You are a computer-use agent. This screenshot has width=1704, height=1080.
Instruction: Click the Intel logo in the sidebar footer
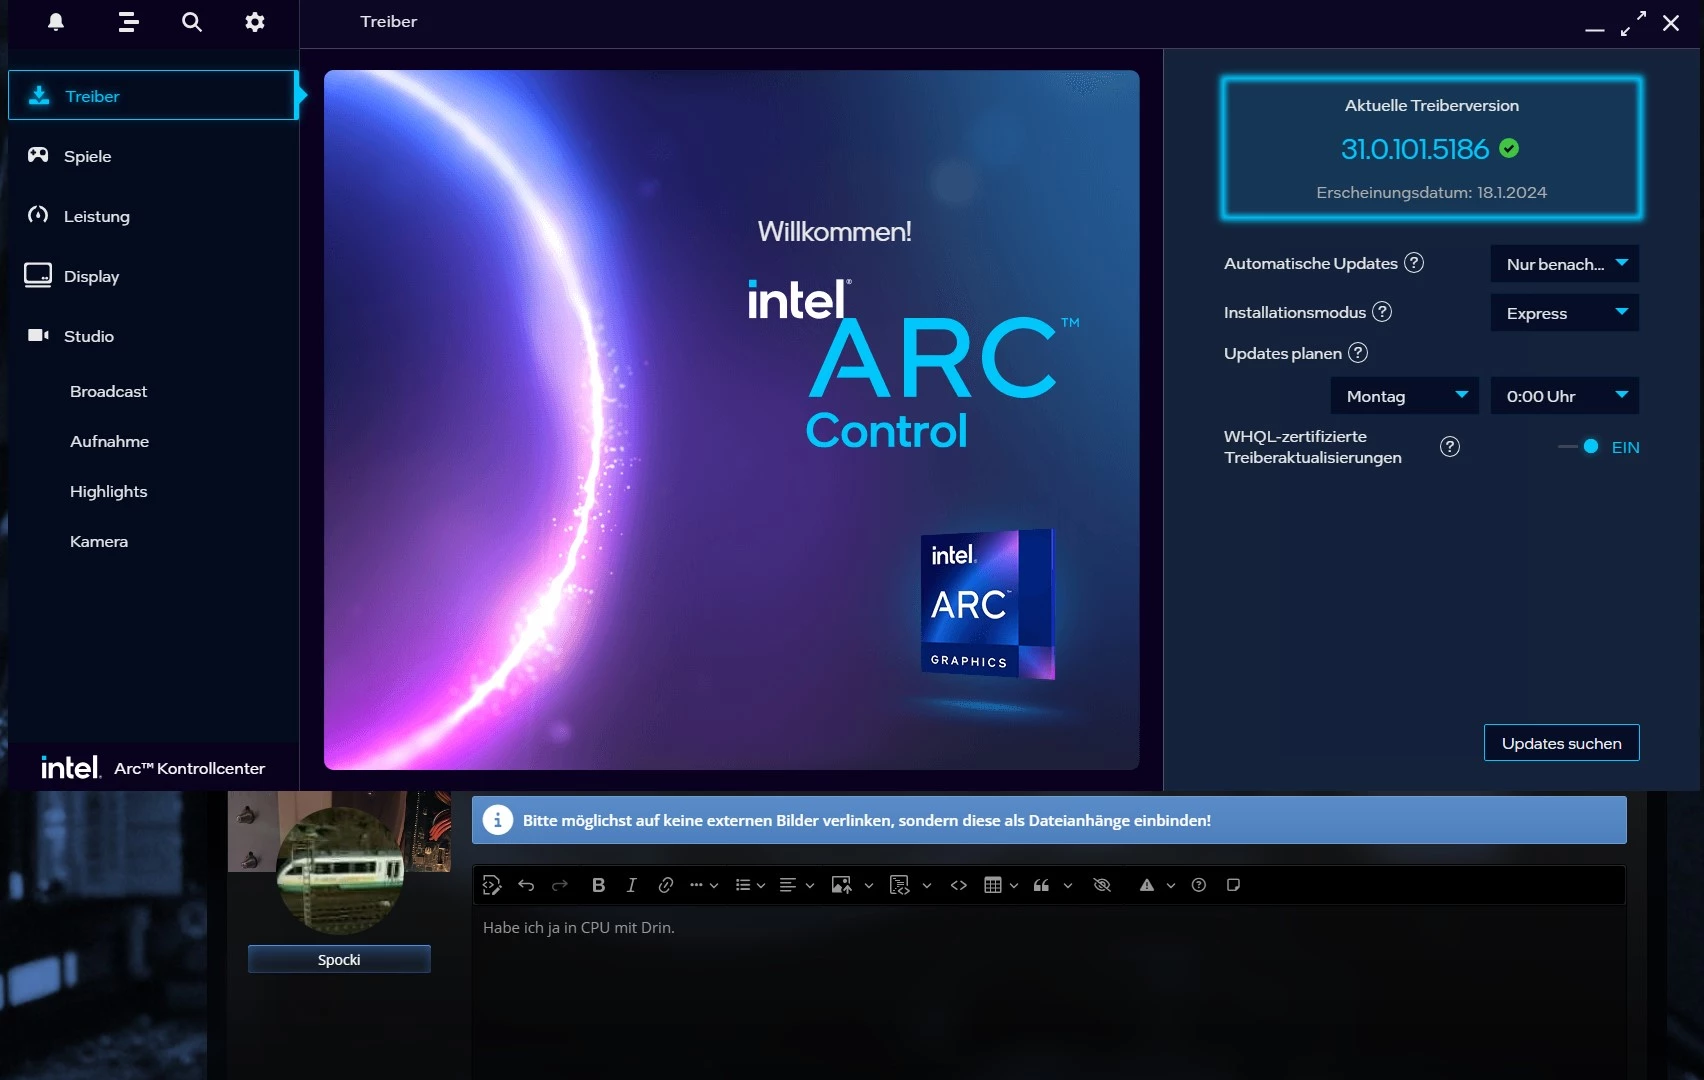point(70,767)
